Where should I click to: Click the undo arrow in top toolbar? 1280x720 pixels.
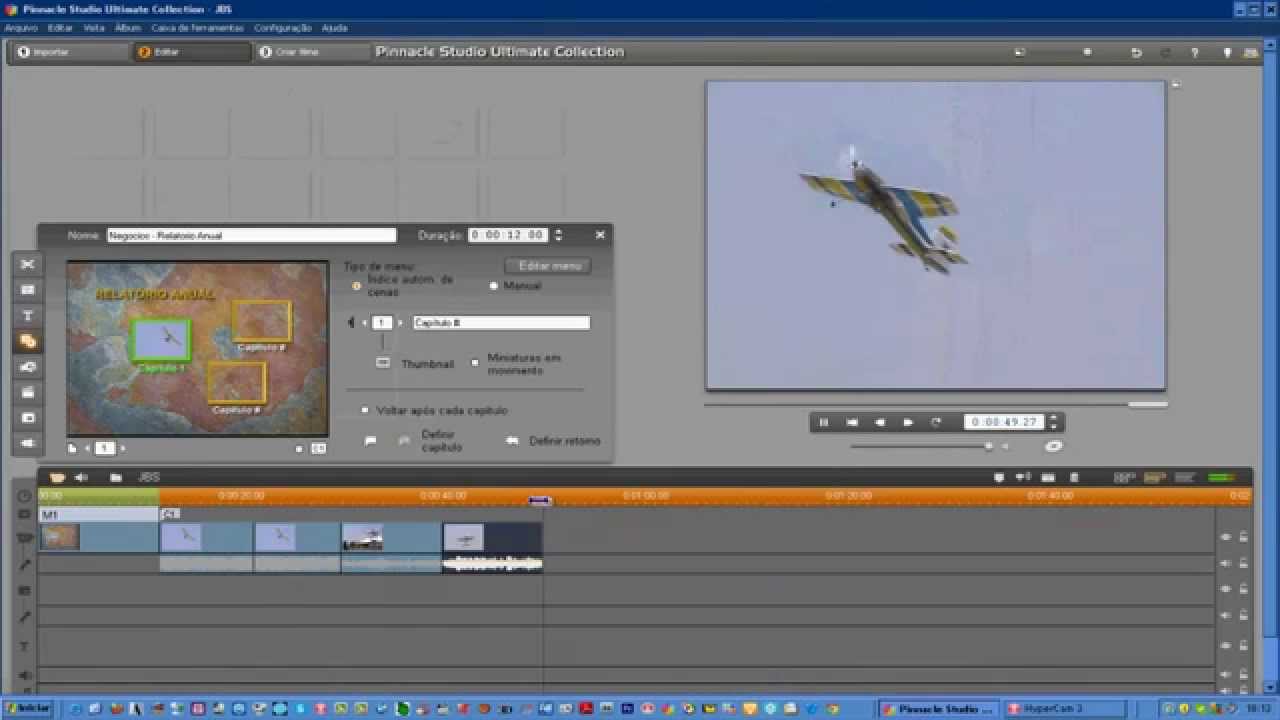1136,53
